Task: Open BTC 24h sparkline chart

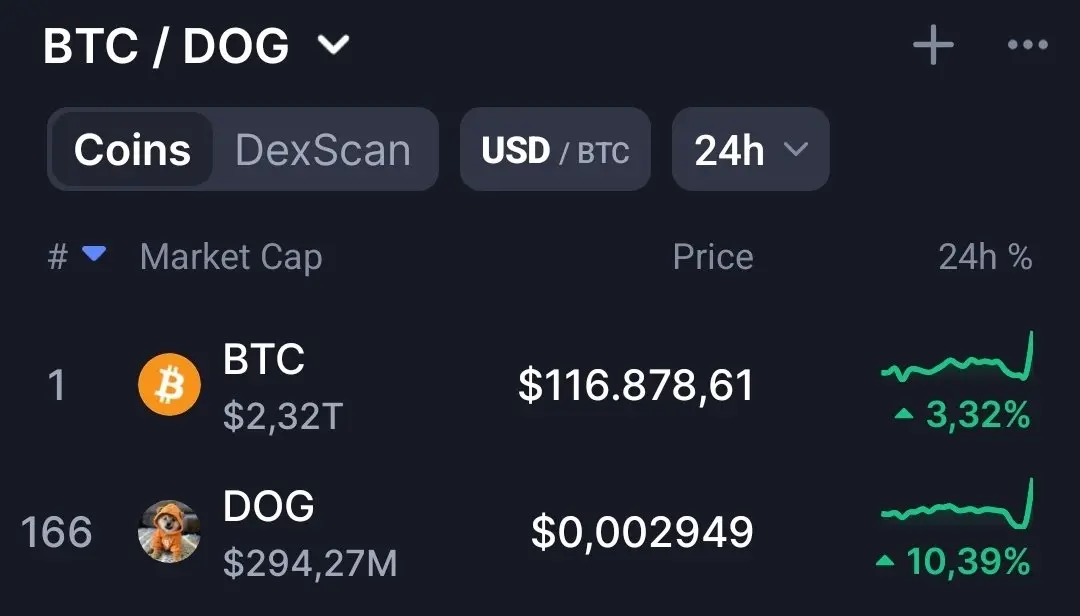Action: pos(957,358)
